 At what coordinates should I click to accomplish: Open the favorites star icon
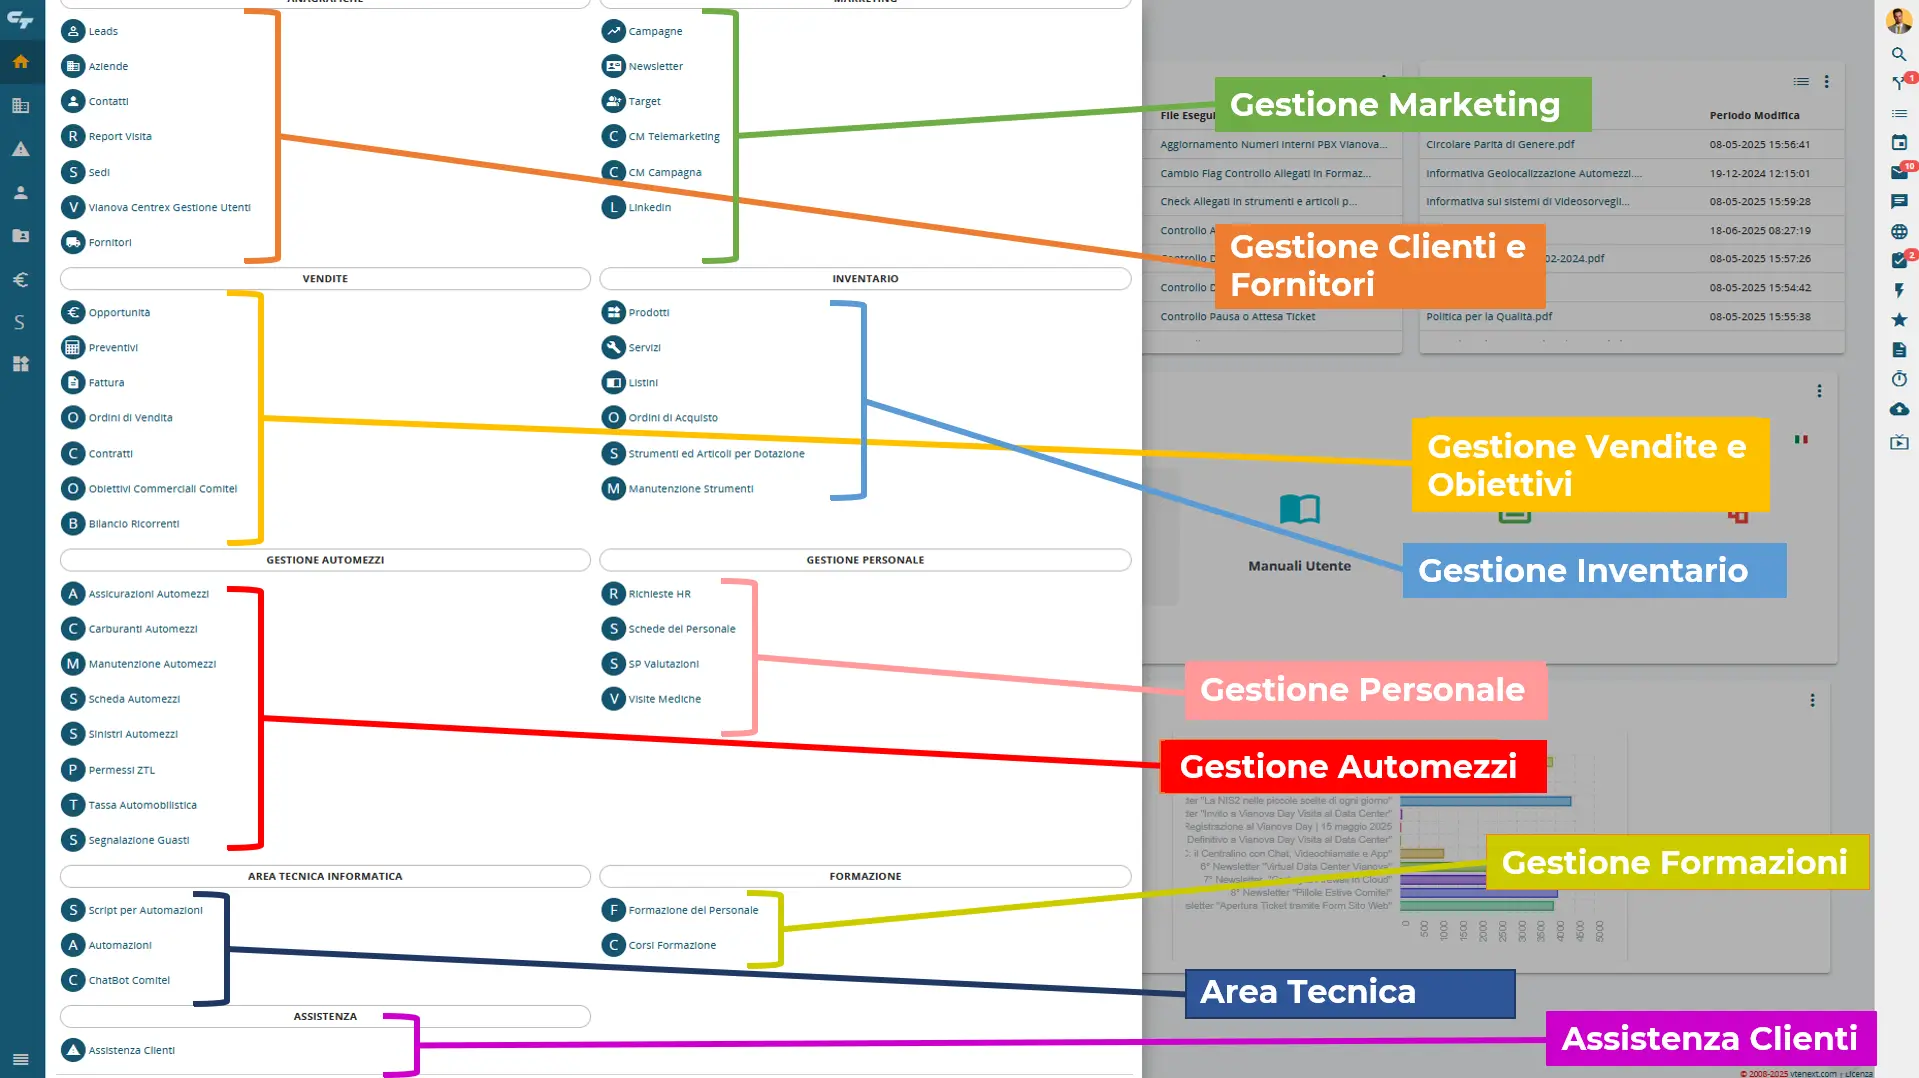1899,320
